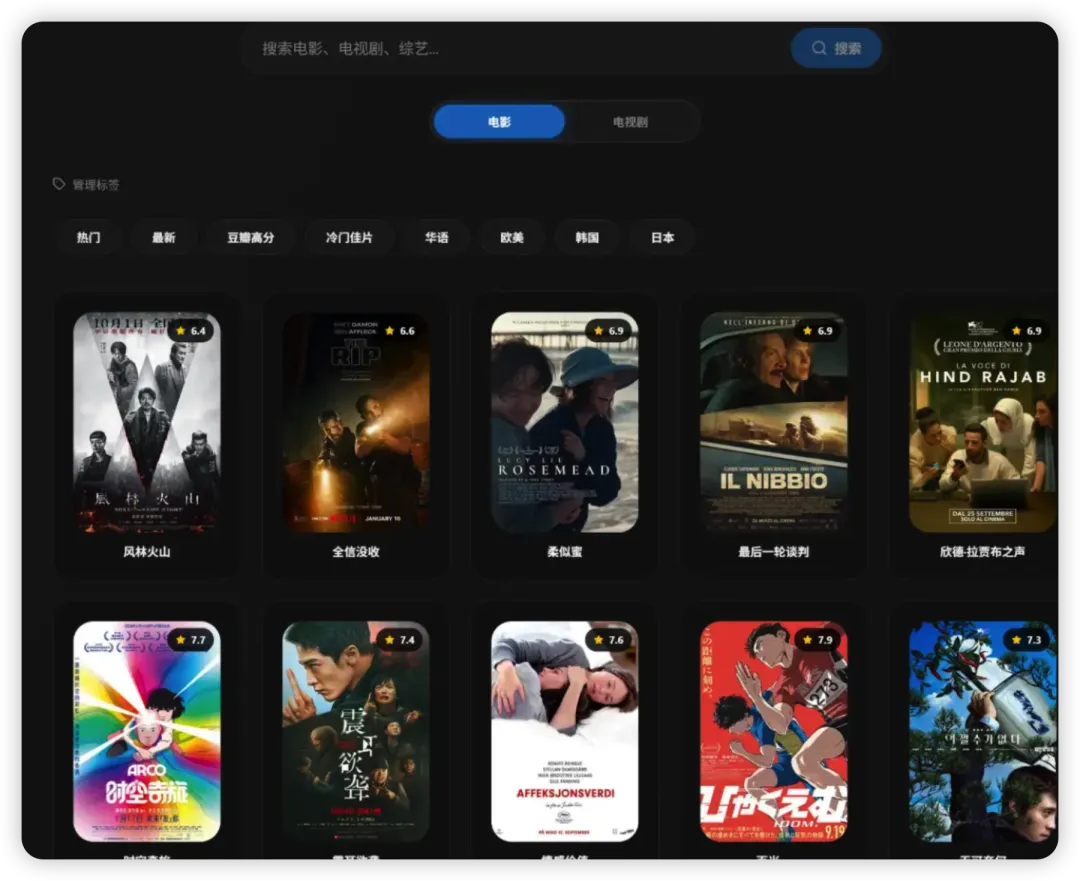Click the 6.9 rating badge on Hind Rajab
The height and width of the screenshot is (881, 1080).
[1027, 331]
